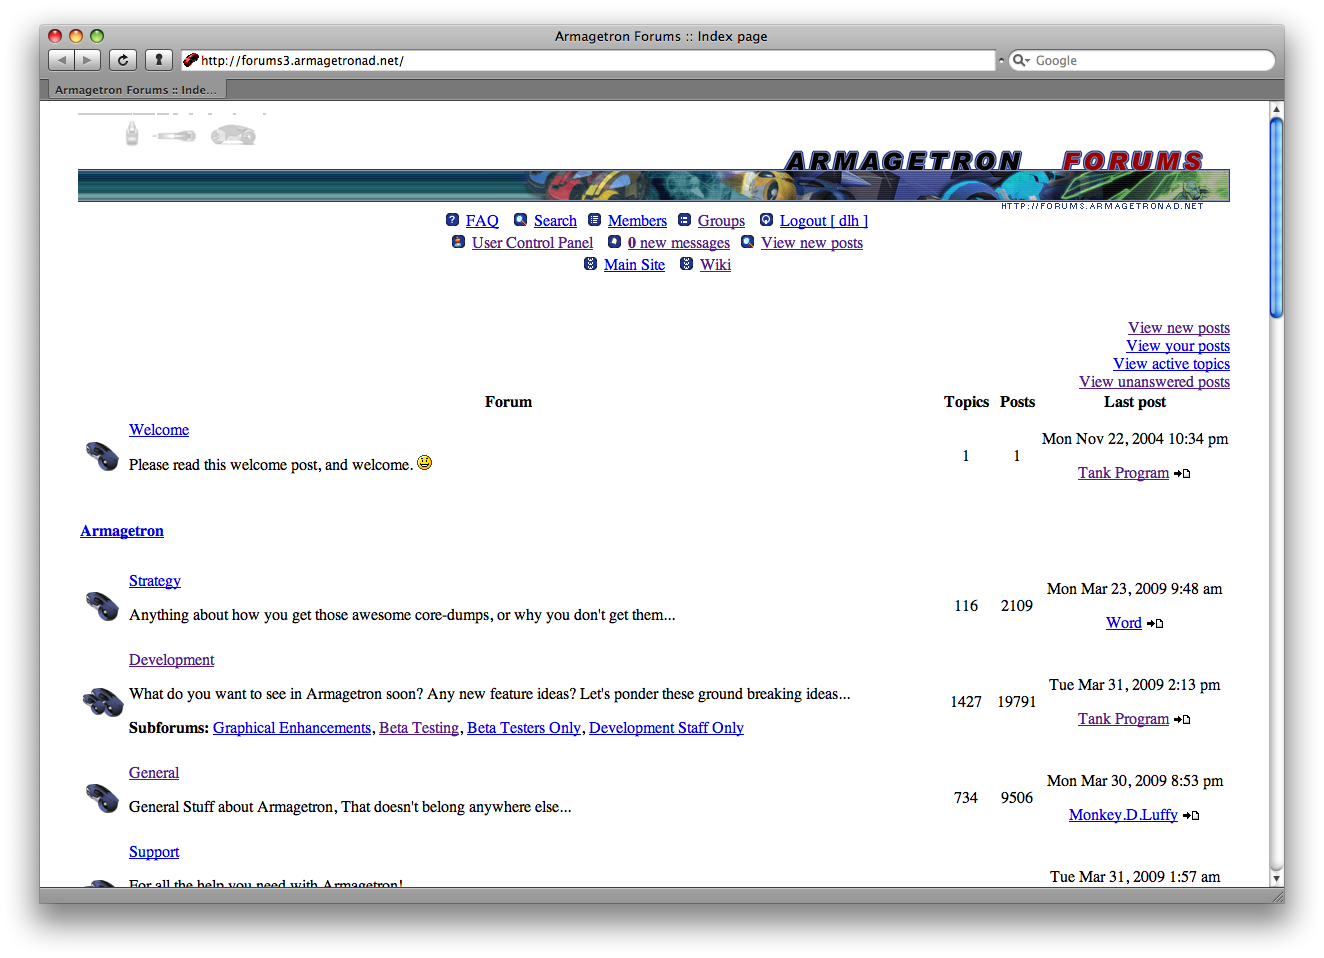Click the Members icon beside Members link
1324x958 pixels.
[594, 220]
